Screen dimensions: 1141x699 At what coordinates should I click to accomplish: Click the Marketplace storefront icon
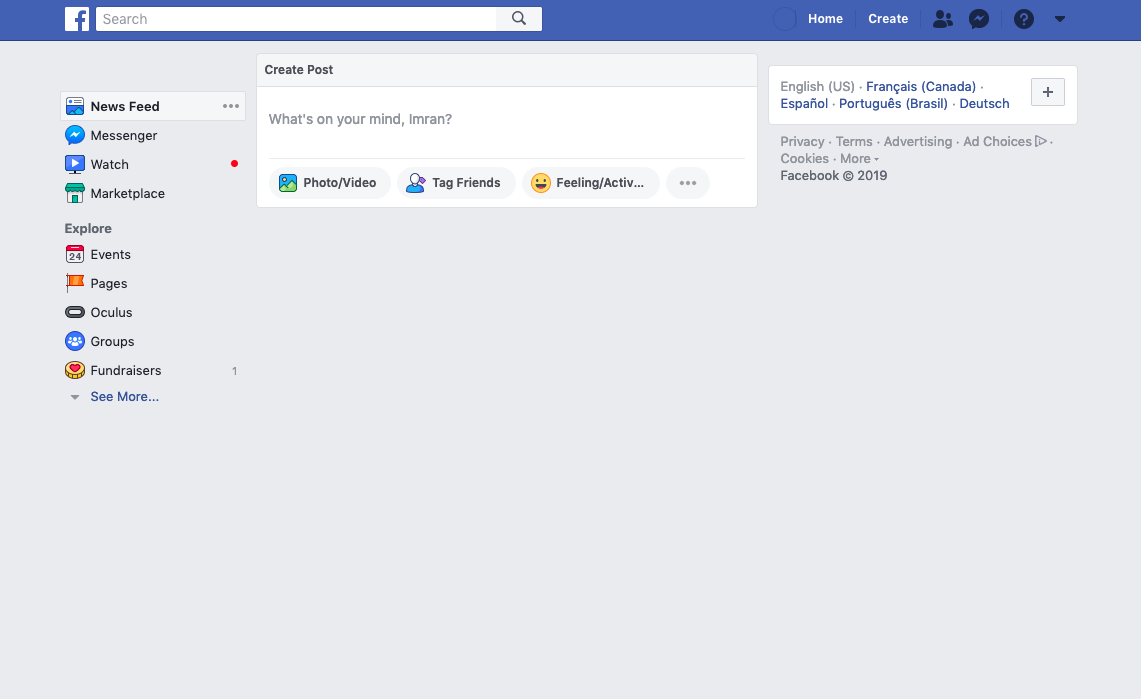75,193
